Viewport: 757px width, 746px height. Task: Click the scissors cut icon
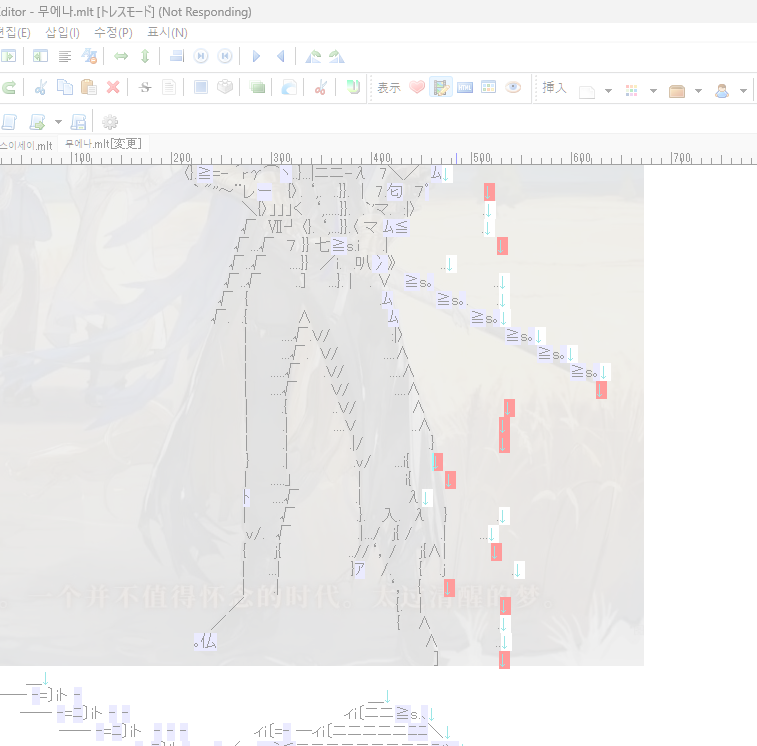41,87
